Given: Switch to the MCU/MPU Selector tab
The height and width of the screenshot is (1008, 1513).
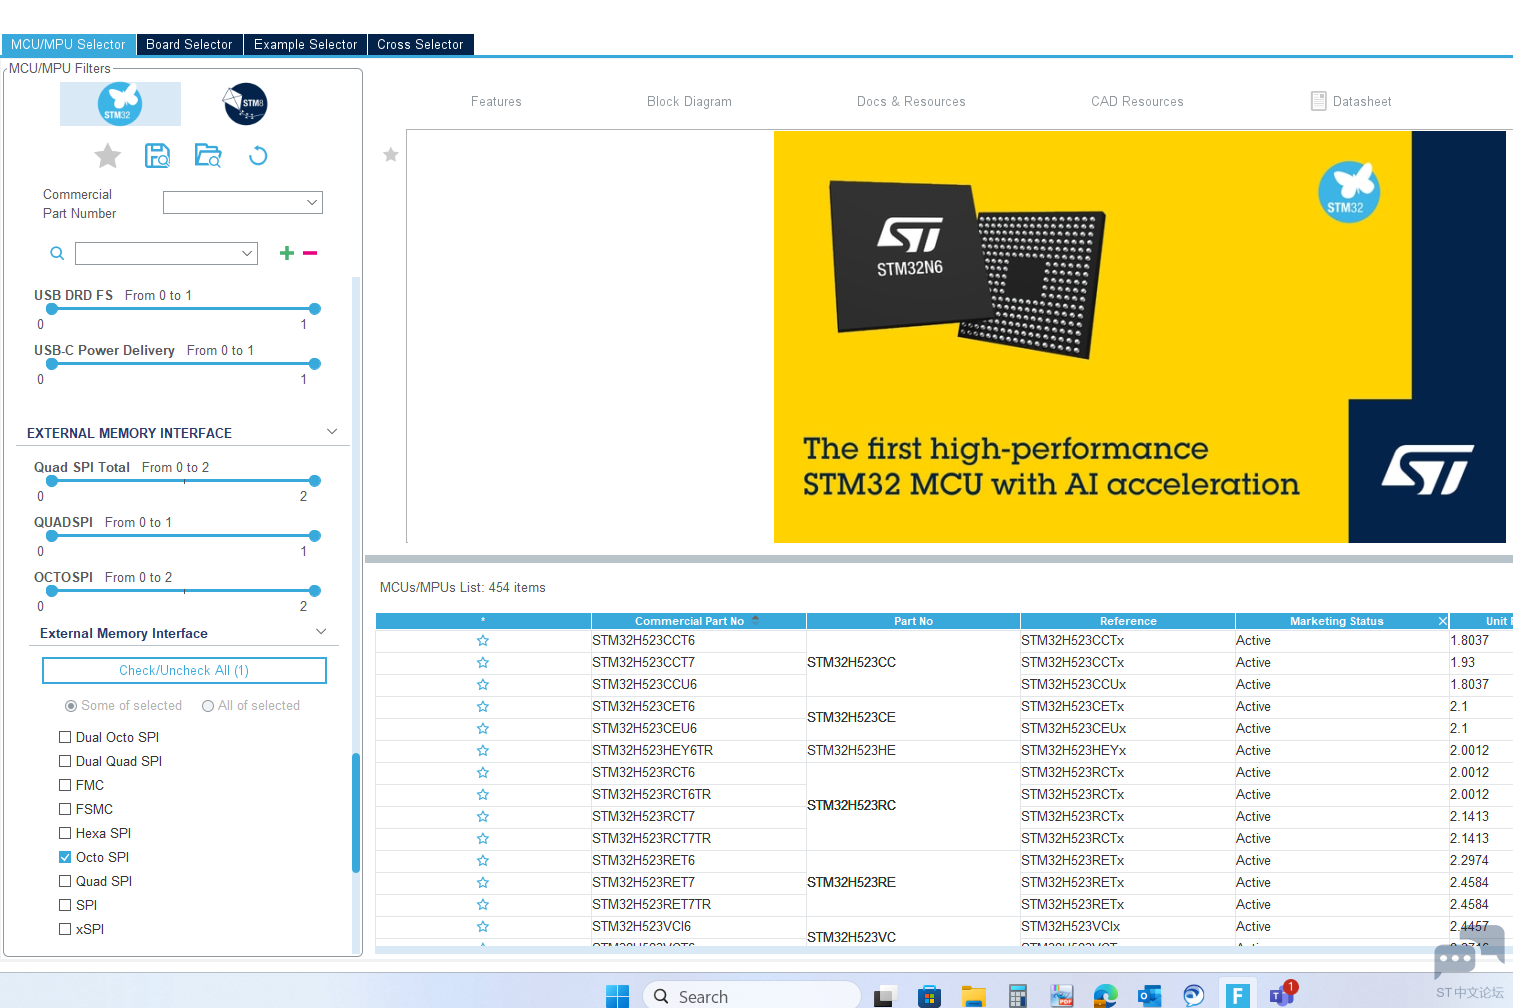Looking at the screenshot, I should (68, 45).
